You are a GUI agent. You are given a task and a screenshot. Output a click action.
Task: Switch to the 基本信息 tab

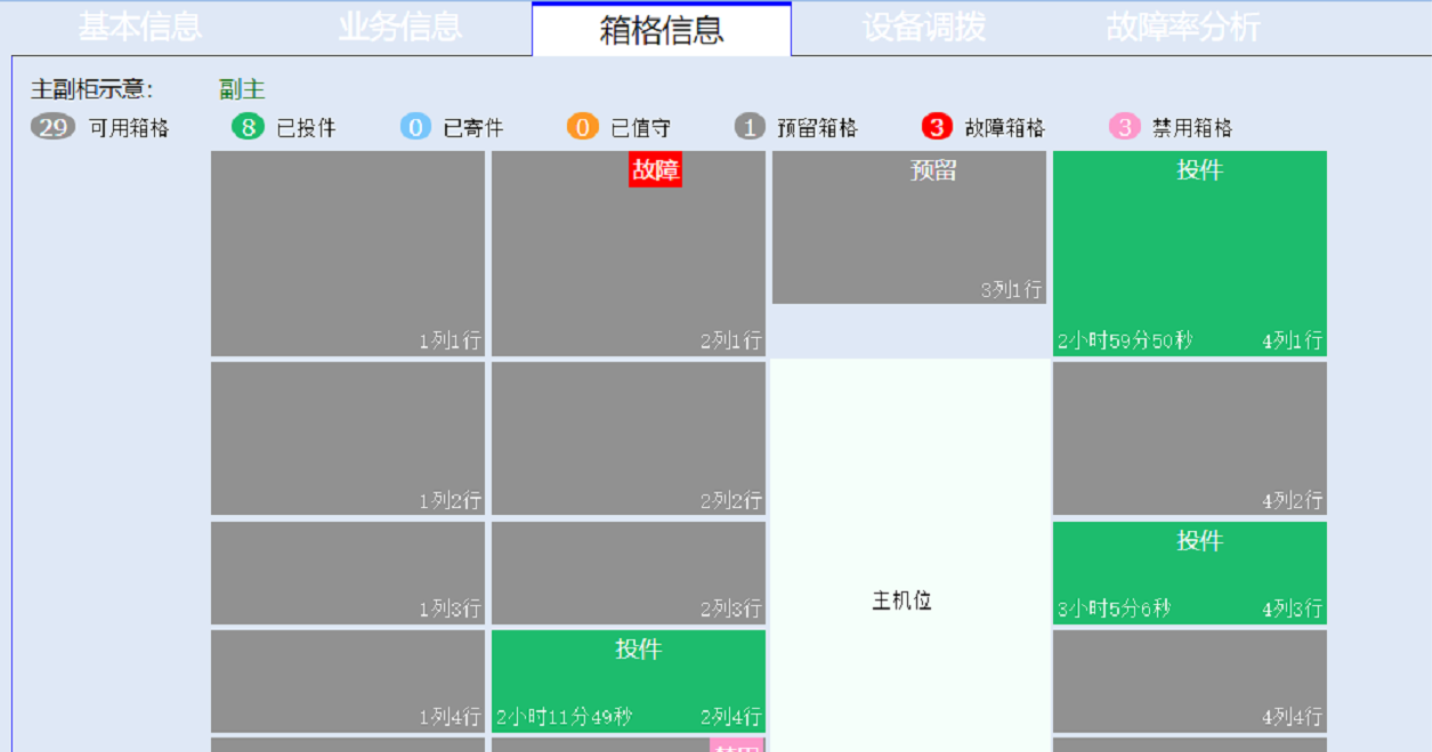(x=140, y=28)
